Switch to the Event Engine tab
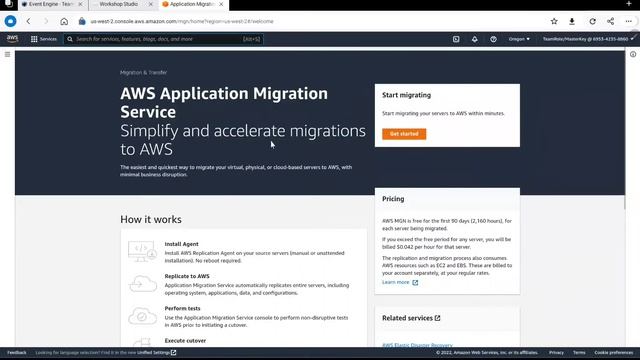Image resolution: width=640 pixels, height=360 pixels. [52, 4]
